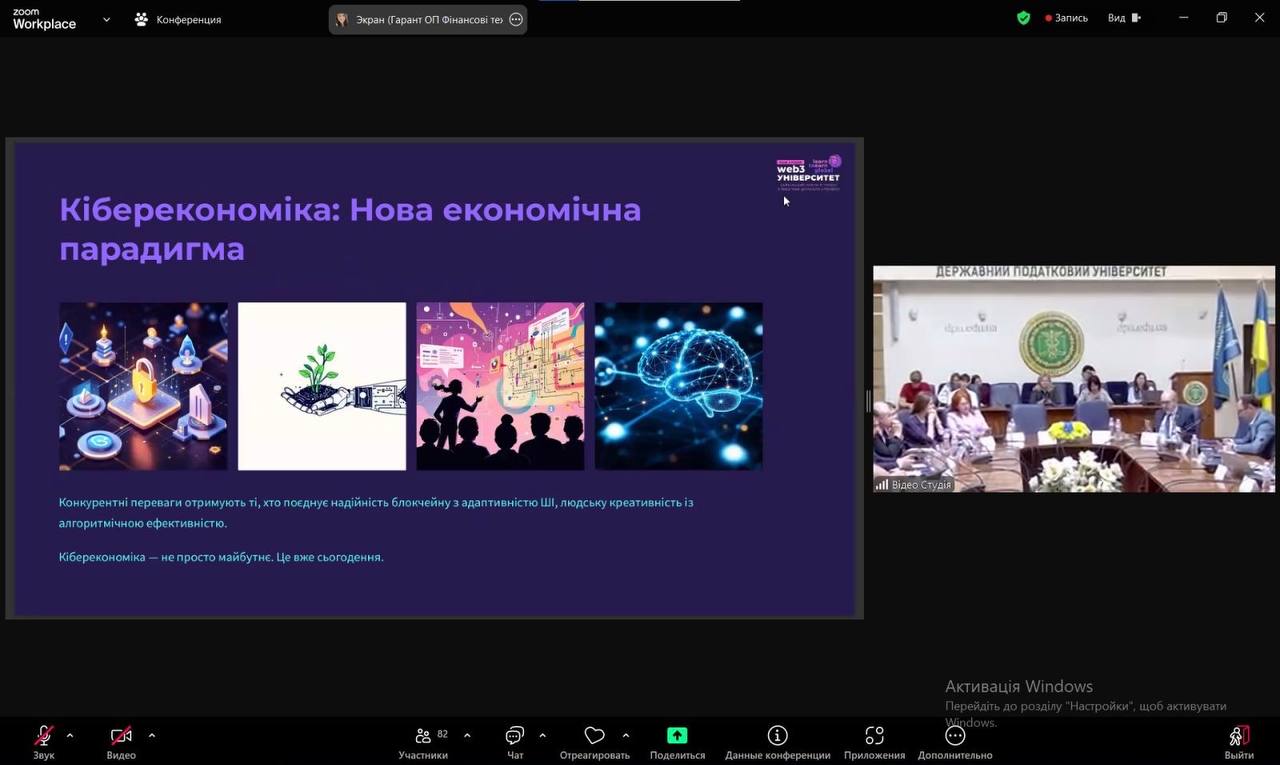Open the Вид view menu

pos(1123,18)
